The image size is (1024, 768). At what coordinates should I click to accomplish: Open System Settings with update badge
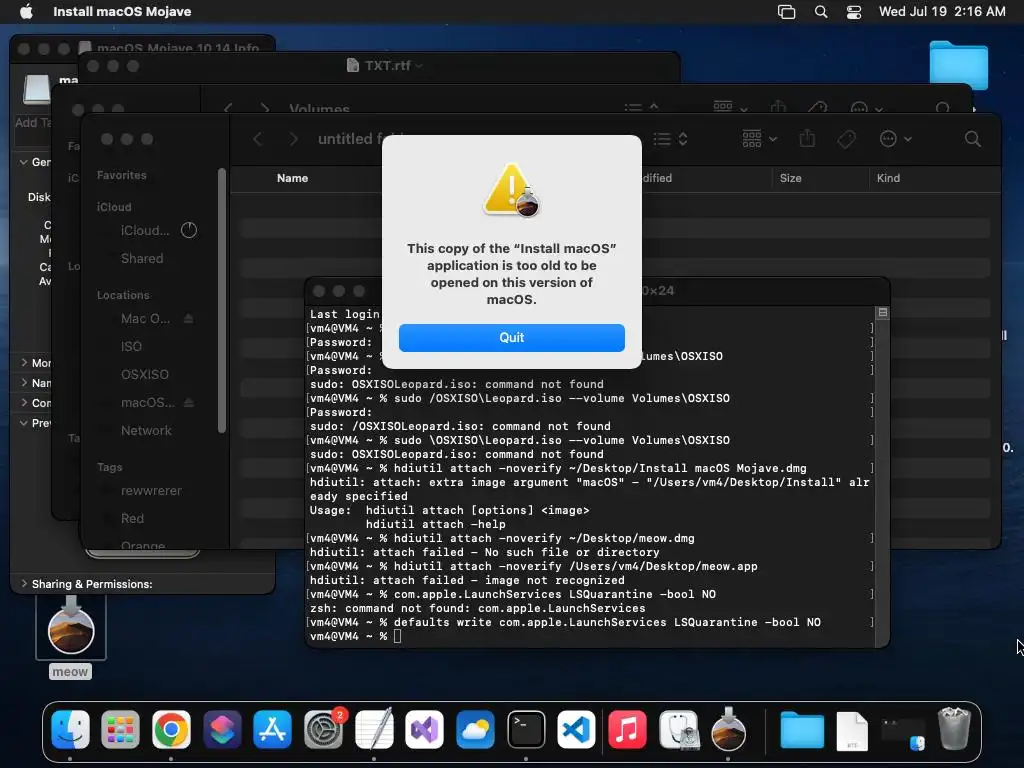click(x=323, y=729)
